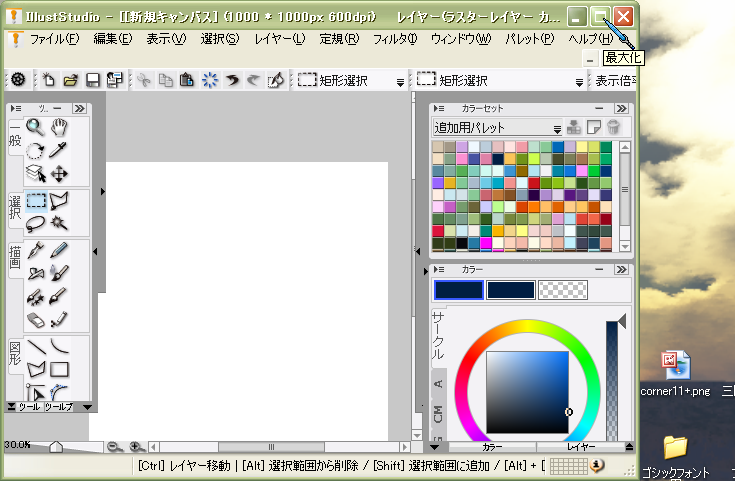Minimize the カラー panel
This screenshot has height=481, width=735.
[599, 270]
